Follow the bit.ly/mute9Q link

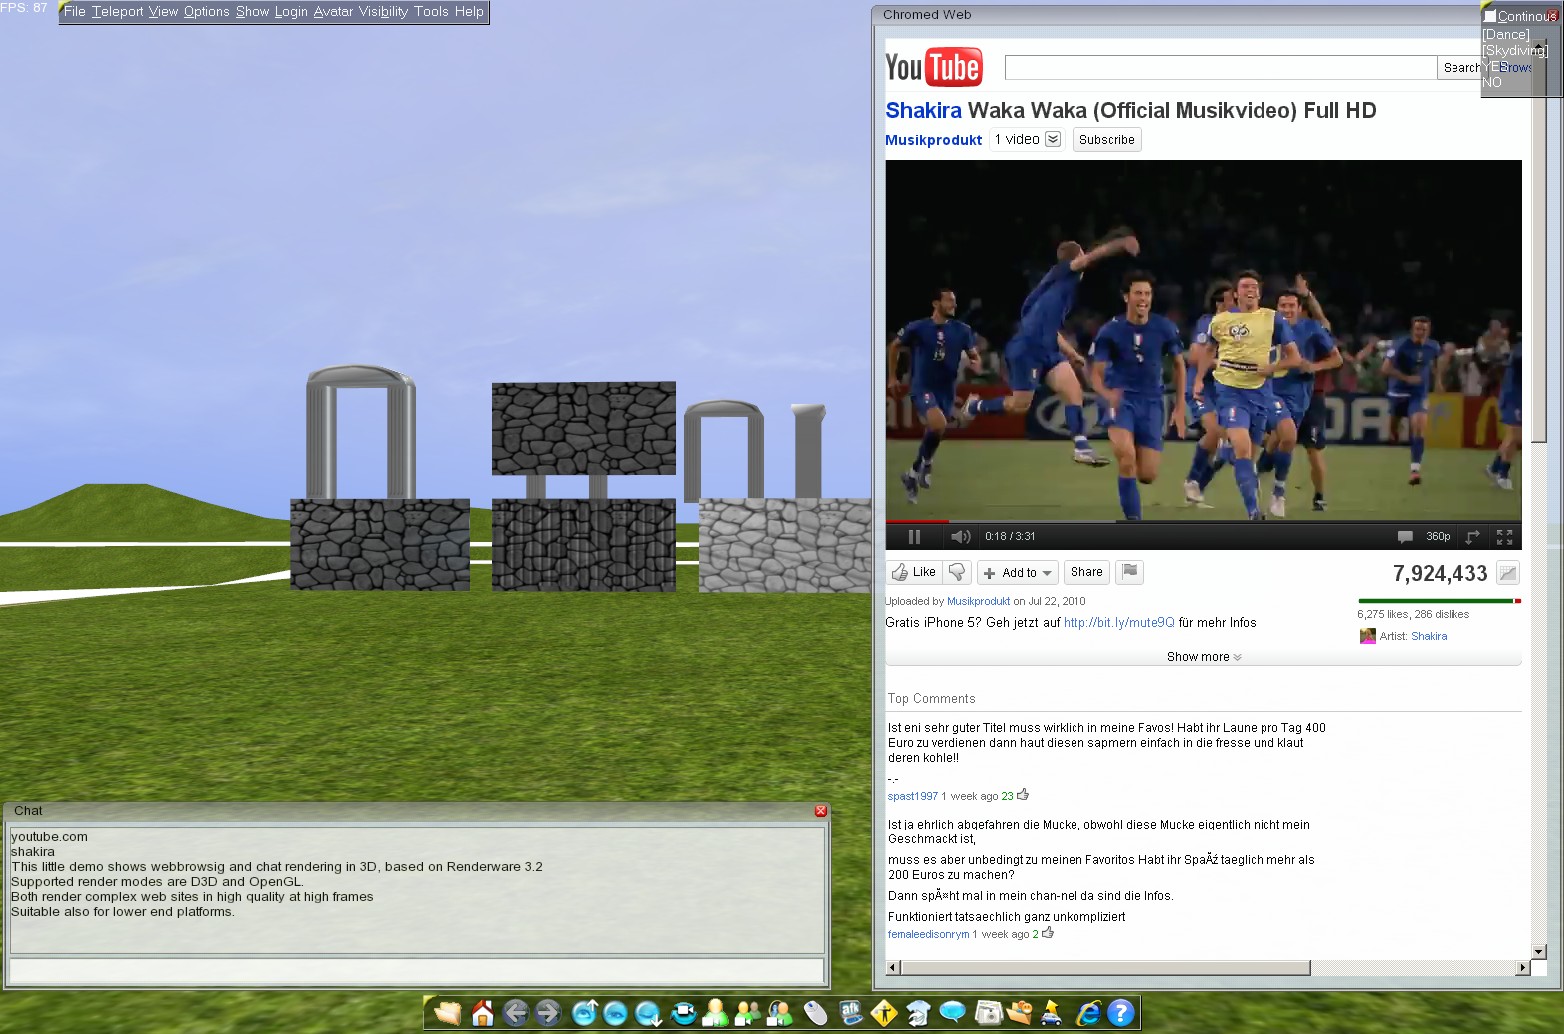[x=1119, y=622]
